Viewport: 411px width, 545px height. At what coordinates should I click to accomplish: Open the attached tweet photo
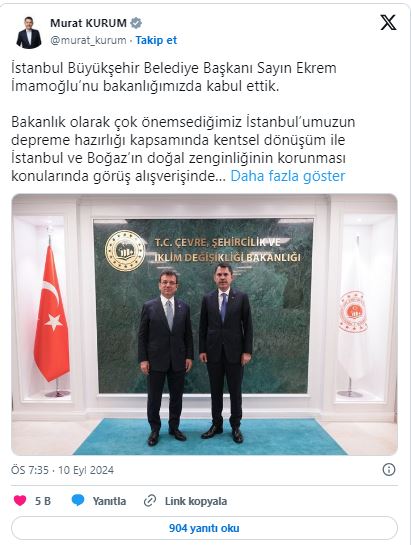[x=204, y=324]
